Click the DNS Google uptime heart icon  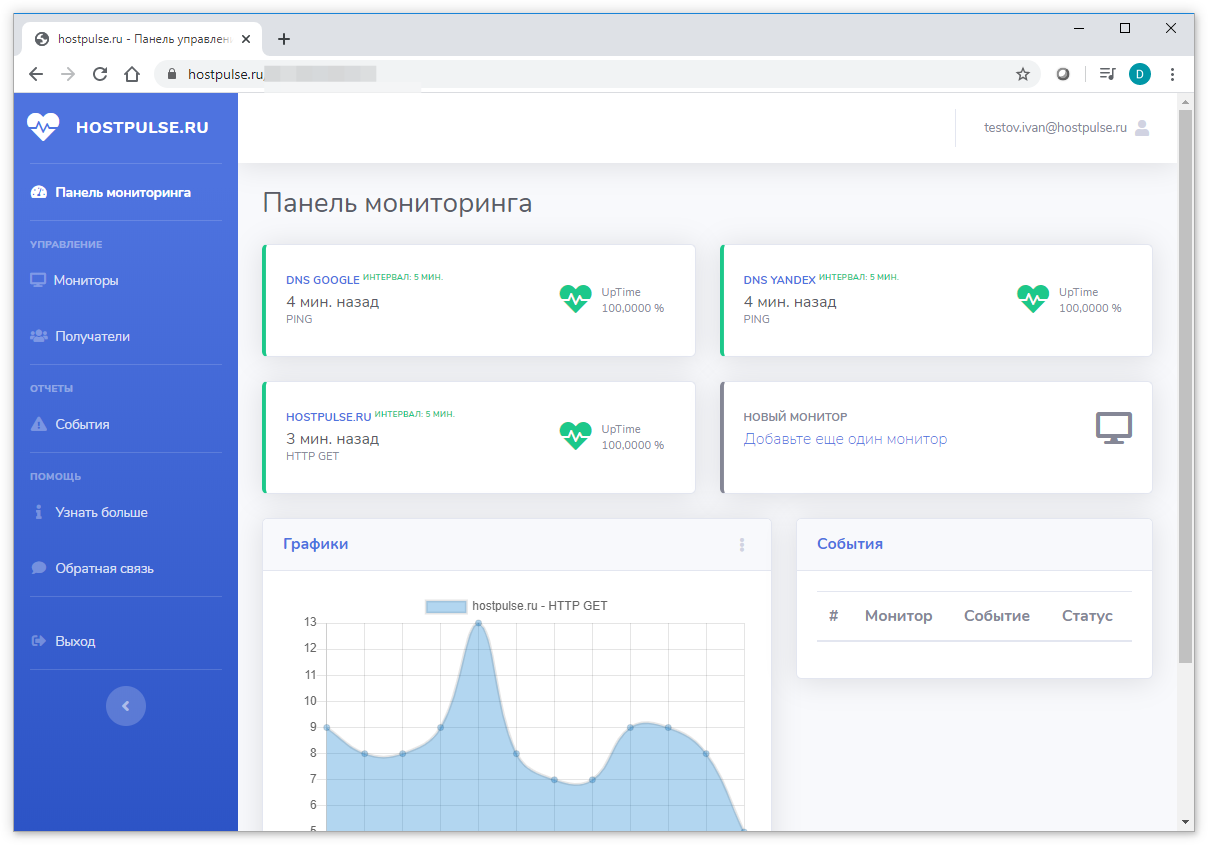click(x=575, y=299)
